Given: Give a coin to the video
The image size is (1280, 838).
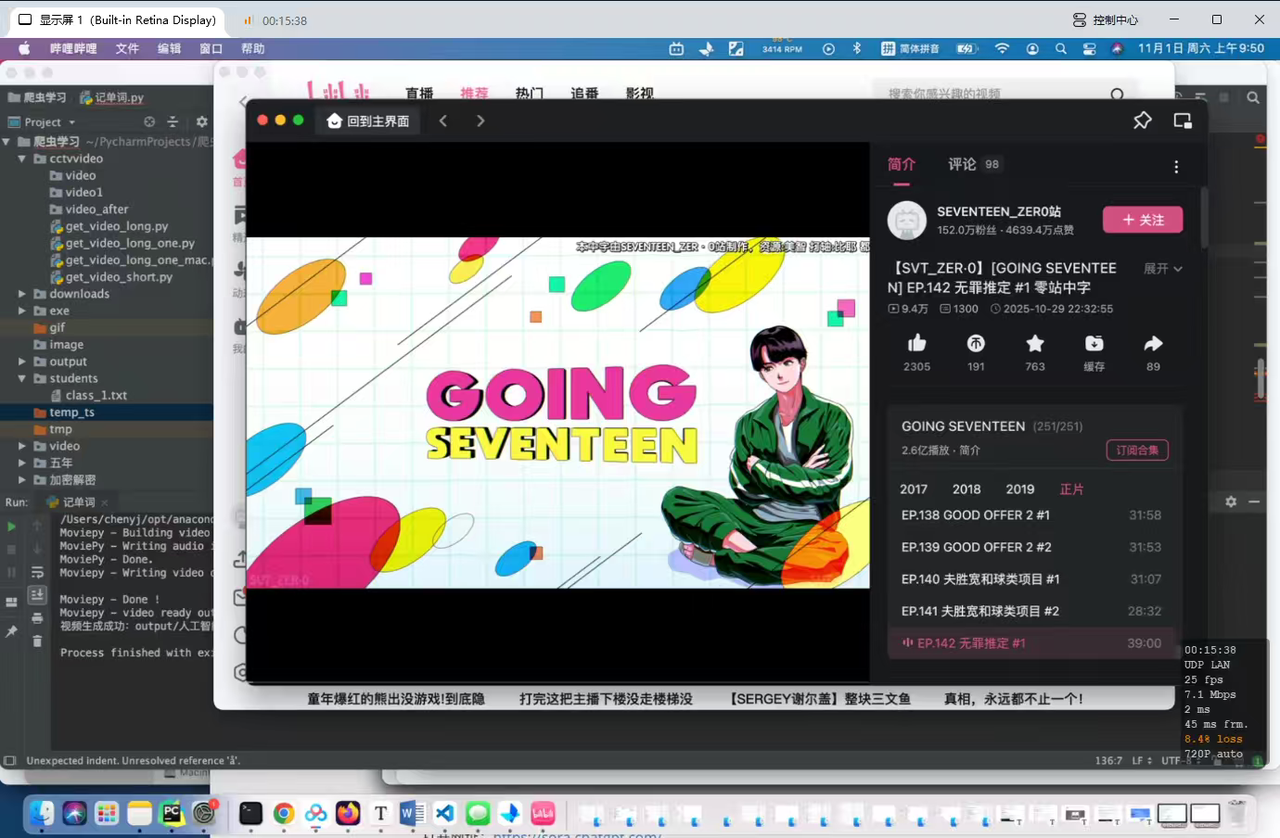Looking at the screenshot, I should (976, 344).
